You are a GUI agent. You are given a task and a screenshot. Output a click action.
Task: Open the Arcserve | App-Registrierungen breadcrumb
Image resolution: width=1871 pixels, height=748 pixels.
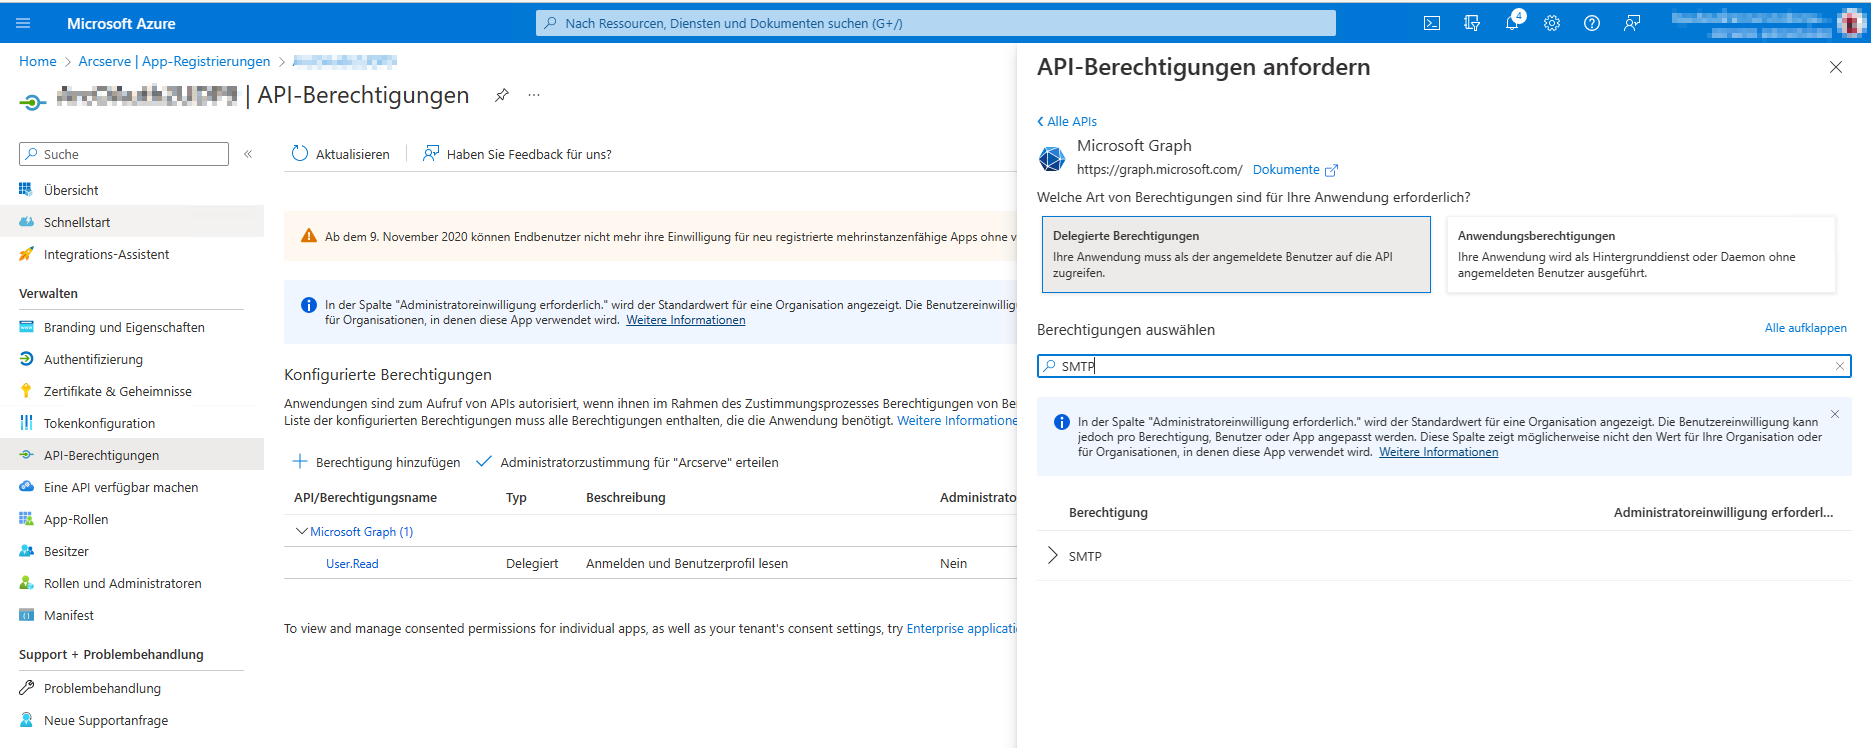[x=175, y=61]
